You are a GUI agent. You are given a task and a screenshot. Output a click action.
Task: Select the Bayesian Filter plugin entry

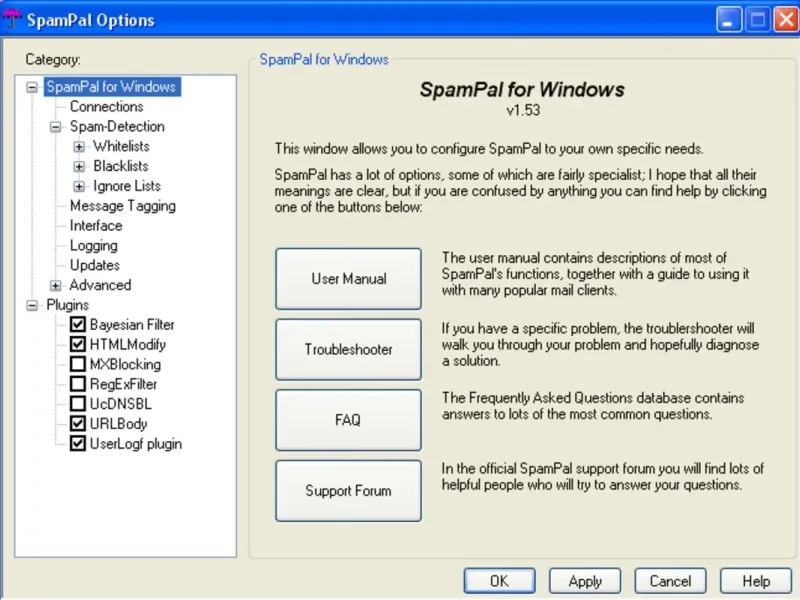coord(132,324)
